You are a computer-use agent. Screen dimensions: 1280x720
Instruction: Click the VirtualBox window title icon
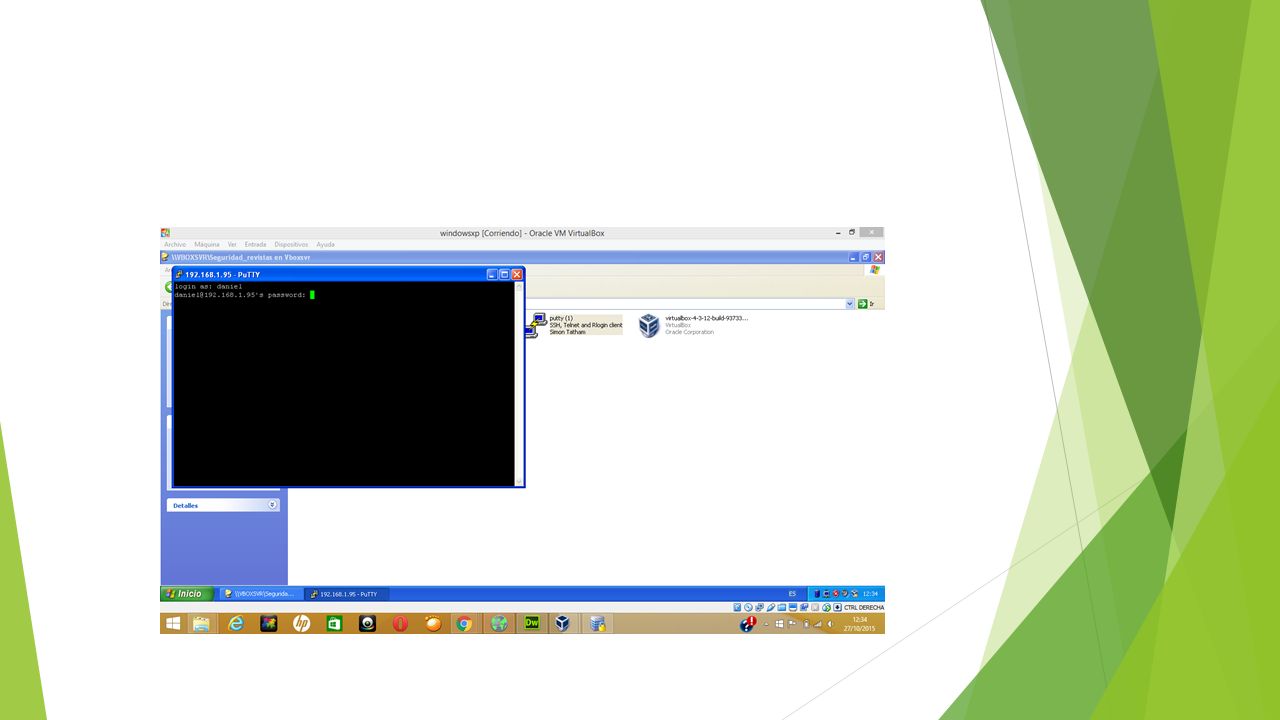165,233
